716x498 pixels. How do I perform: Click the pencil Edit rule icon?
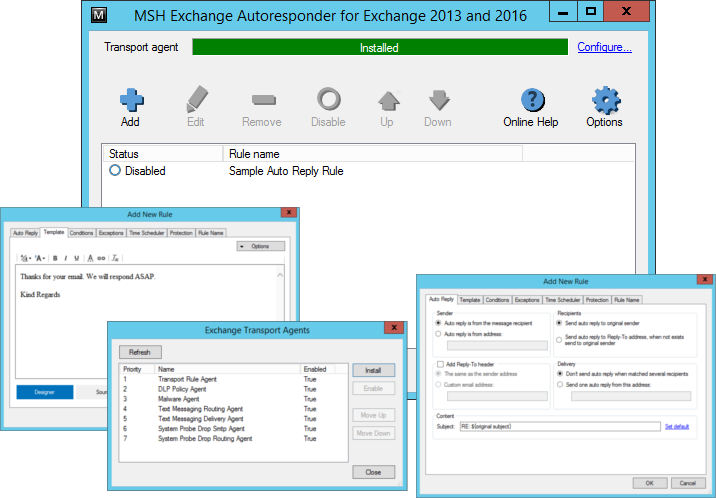click(x=197, y=99)
